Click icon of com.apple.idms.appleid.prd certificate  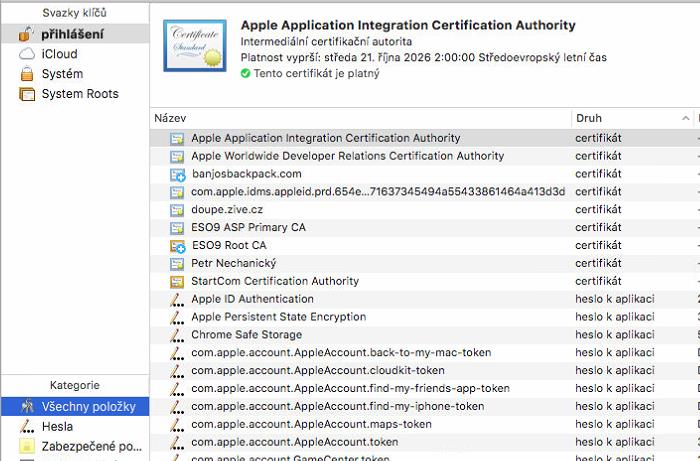[x=177, y=192]
